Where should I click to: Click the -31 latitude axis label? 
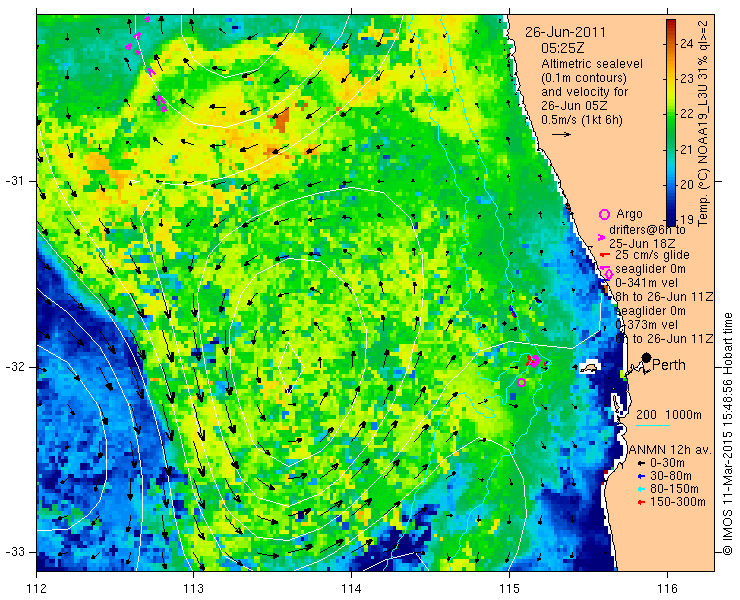[x=15, y=181]
